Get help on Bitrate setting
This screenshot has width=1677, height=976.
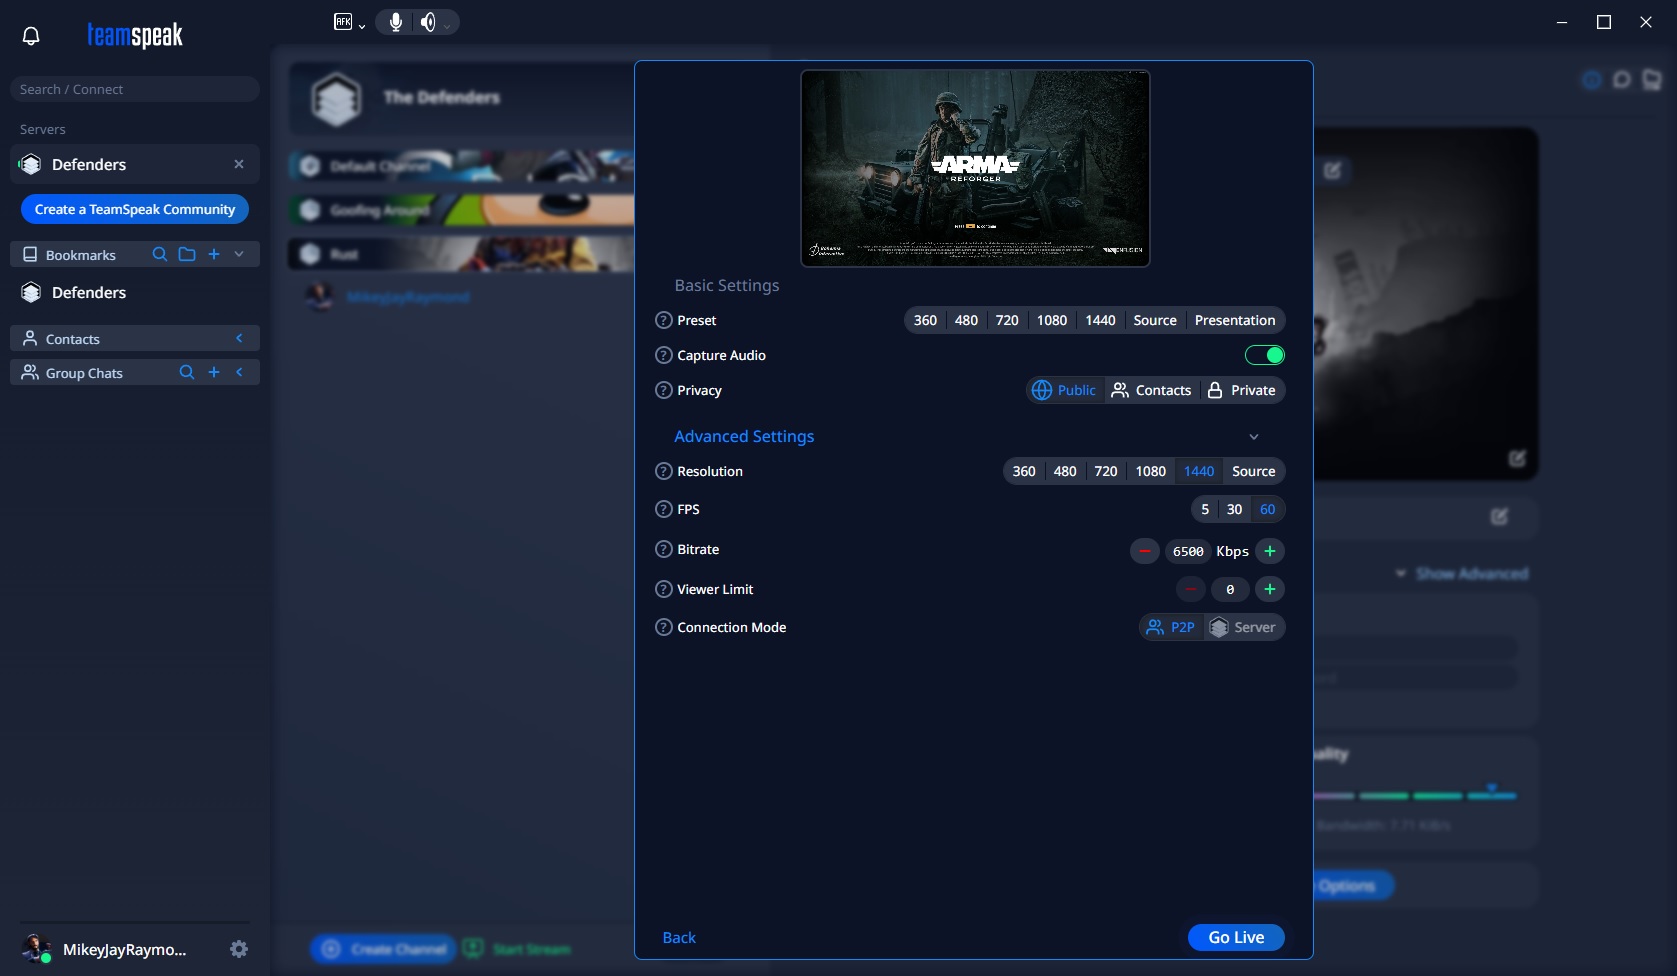[x=663, y=549]
